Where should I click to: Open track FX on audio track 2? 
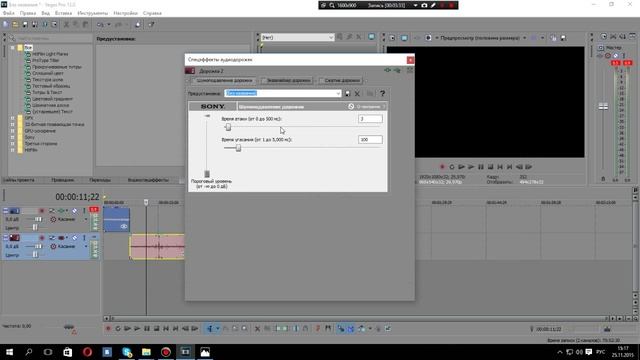click(61, 238)
